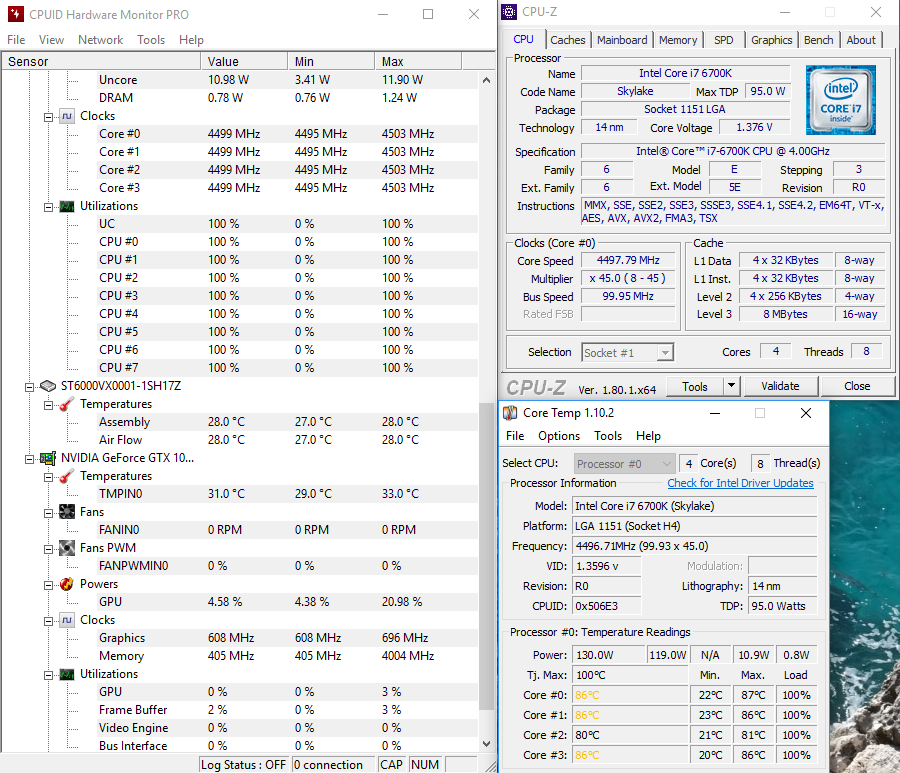Open the Network menu in Hardware Monitor
The image size is (900, 773).
coord(100,40)
